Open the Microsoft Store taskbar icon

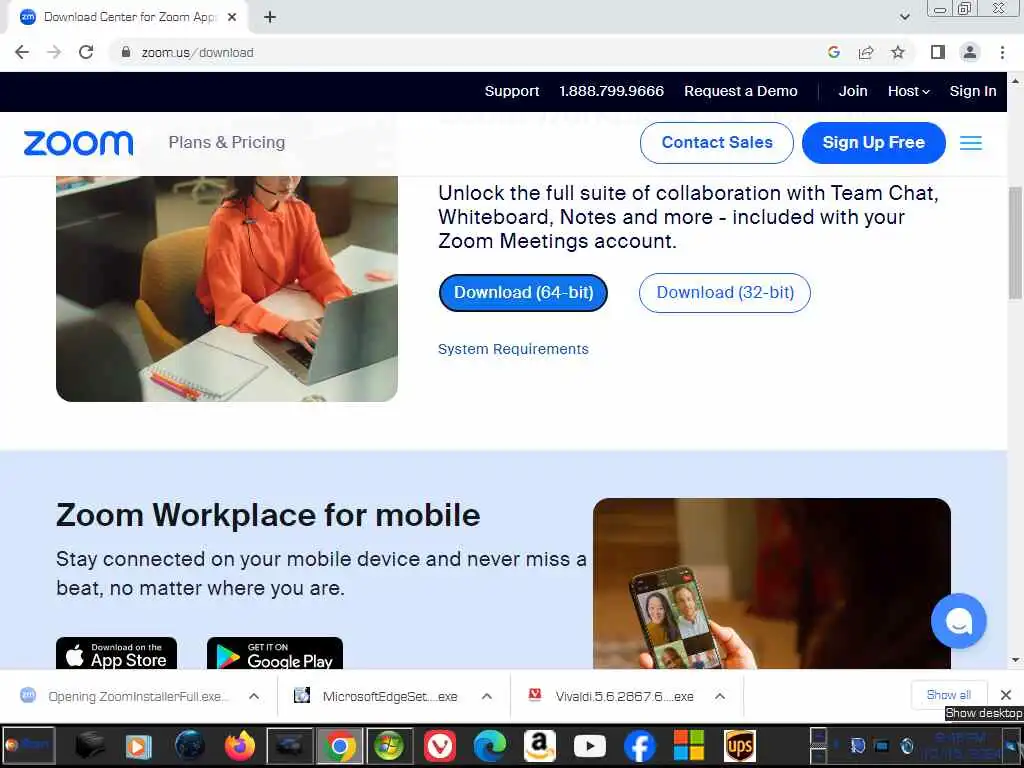point(689,746)
